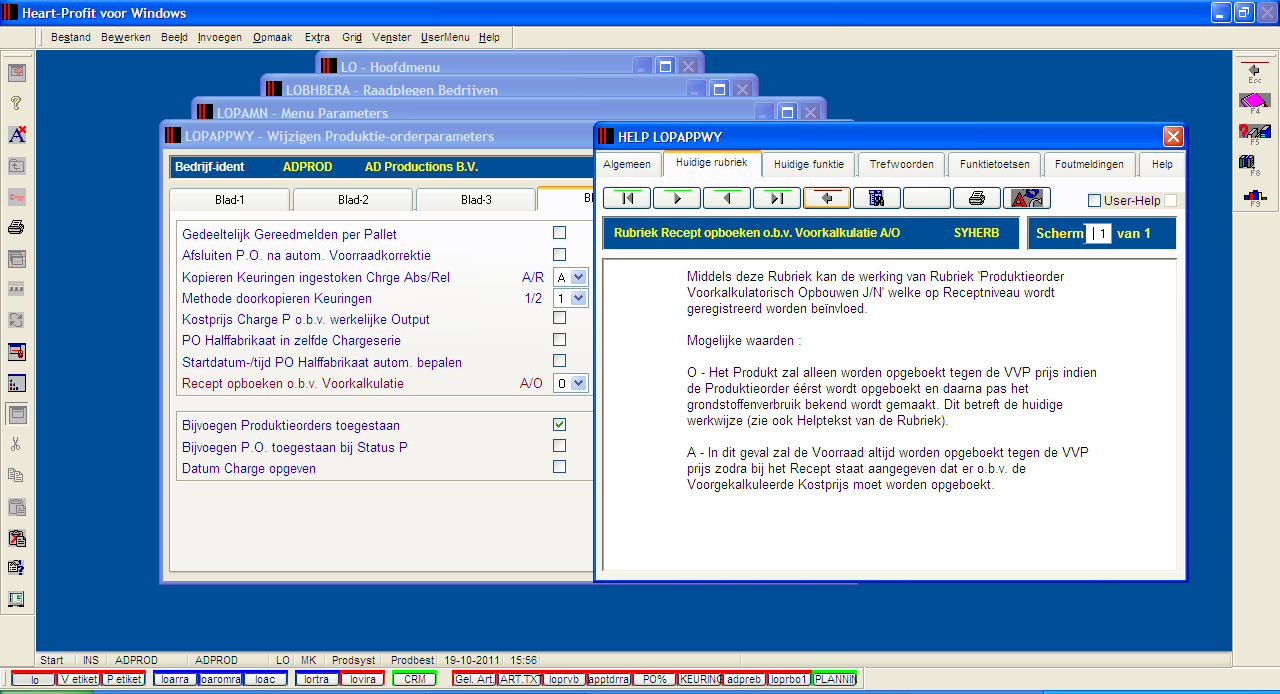Open the Opmaak menu
The height and width of the screenshot is (694, 1280).
273,37
